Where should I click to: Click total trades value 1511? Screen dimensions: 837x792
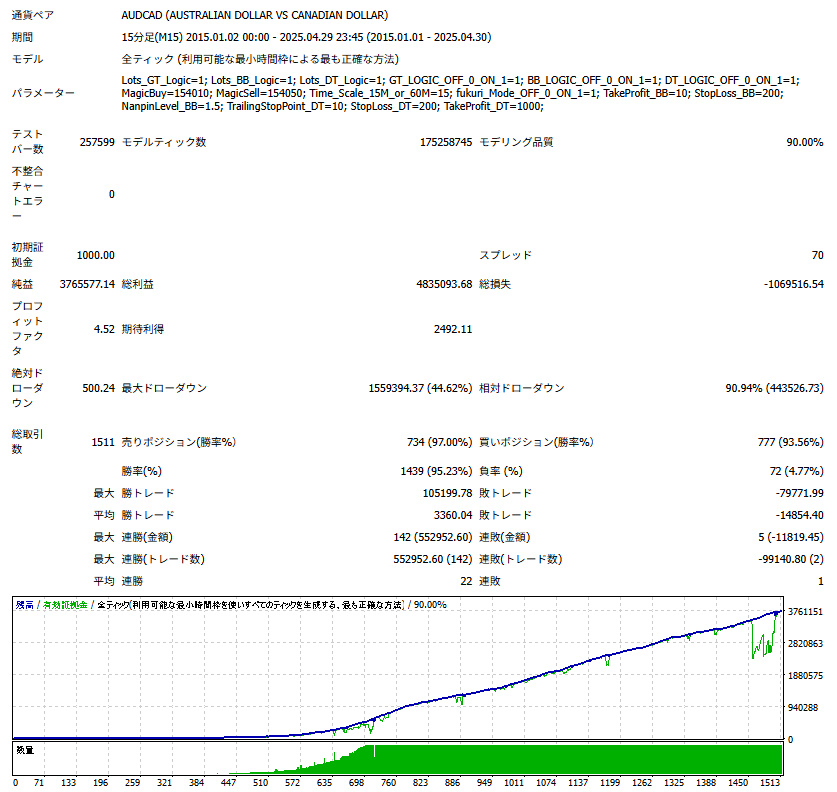103,442
